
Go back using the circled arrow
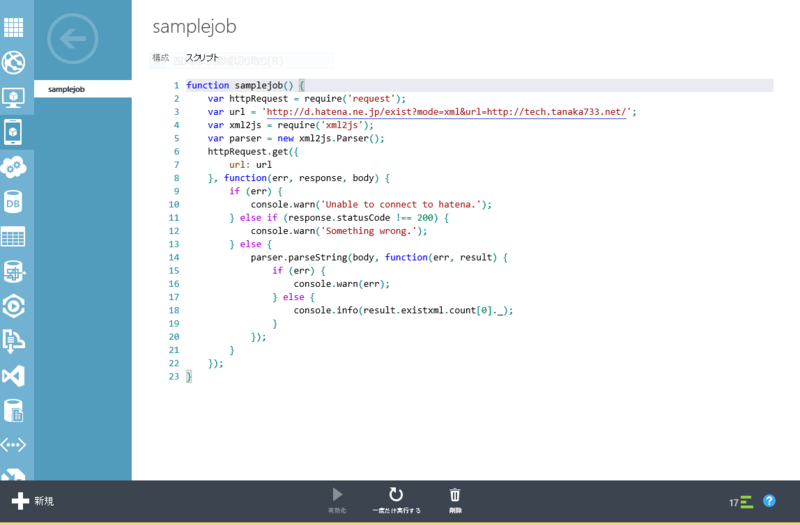tap(72, 39)
